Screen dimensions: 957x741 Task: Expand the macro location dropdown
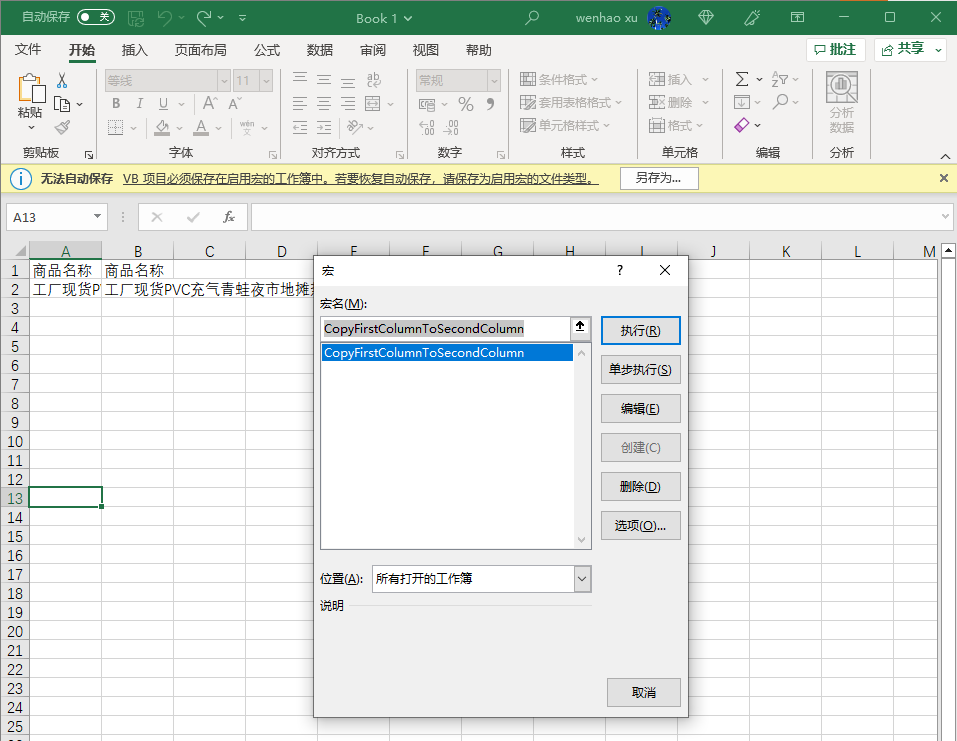[x=582, y=579]
